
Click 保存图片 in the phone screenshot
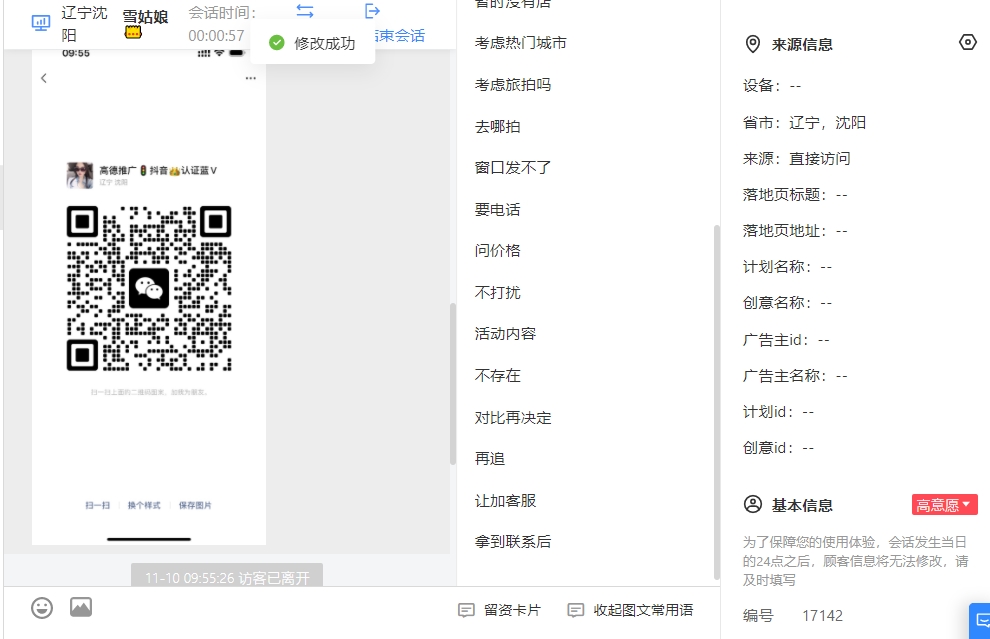[195, 505]
